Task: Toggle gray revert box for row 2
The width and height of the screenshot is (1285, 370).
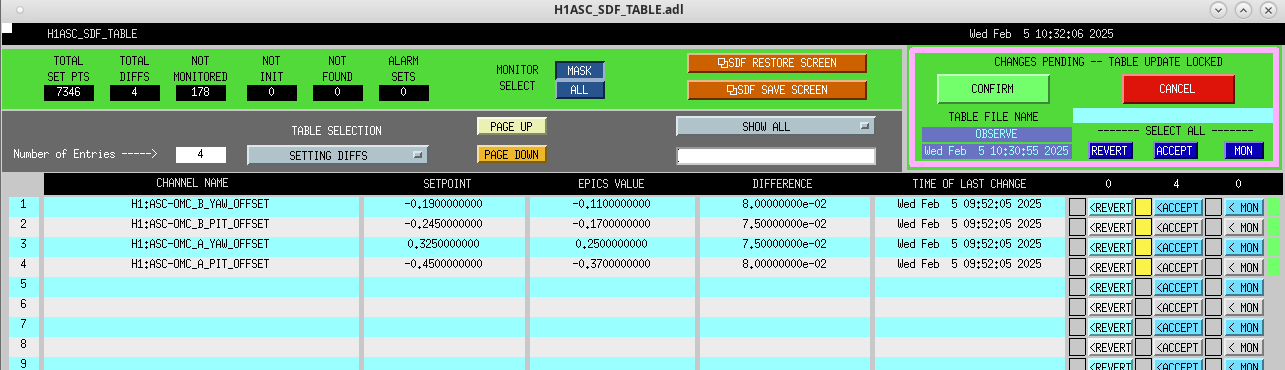Action: [x=1077, y=227]
